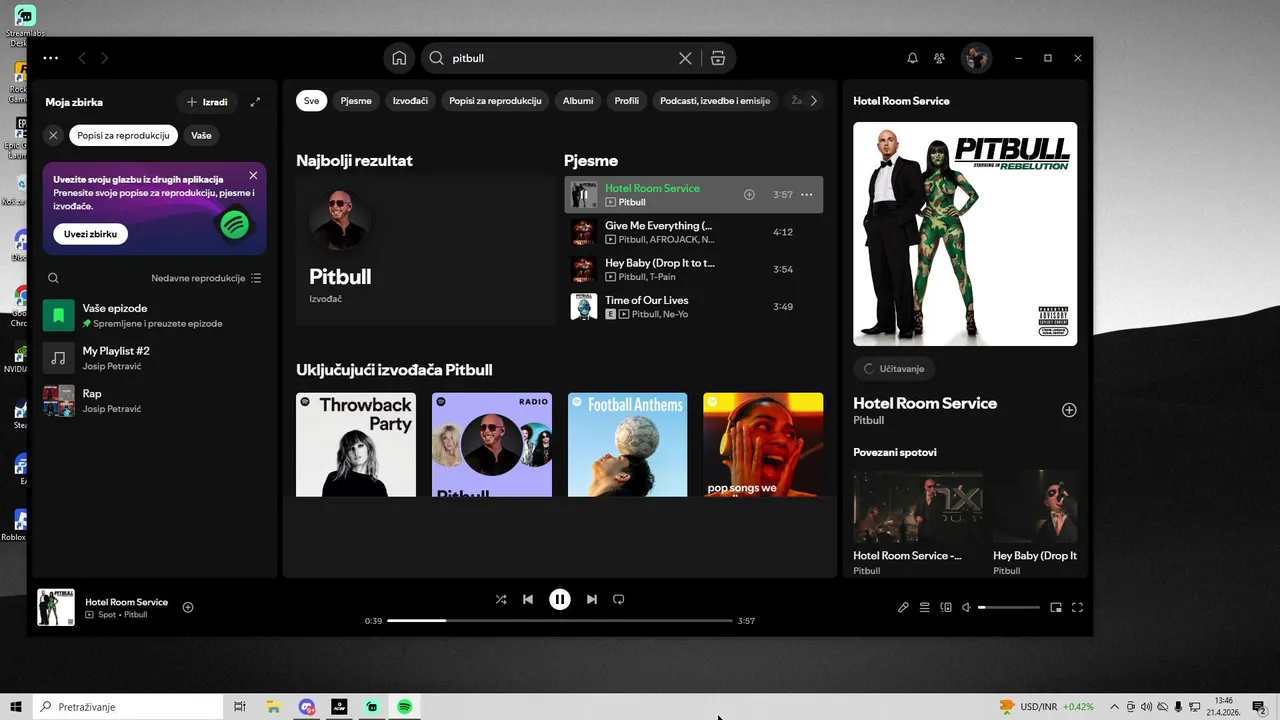This screenshot has height=720, width=1280.
Task: Open the notifications bell
Action: point(912,58)
